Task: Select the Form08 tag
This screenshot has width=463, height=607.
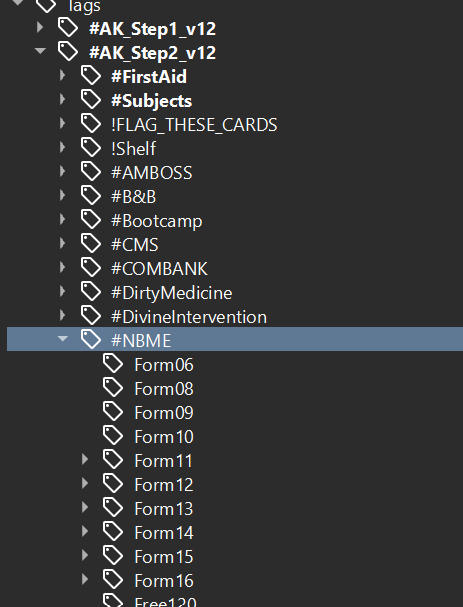Action: pyautogui.click(x=164, y=389)
